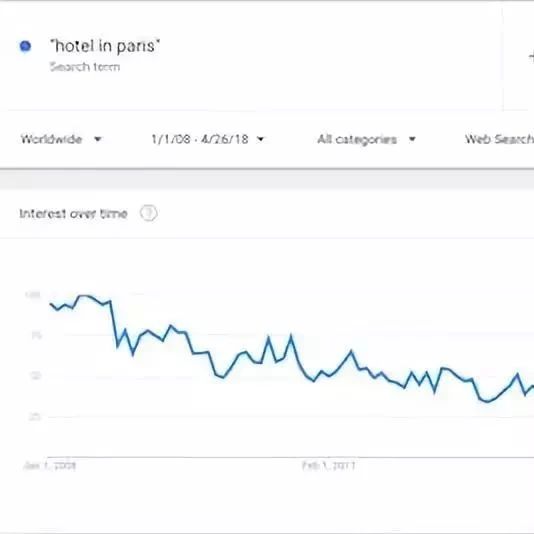Image resolution: width=534 pixels, height=534 pixels.
Task: Select the 'hotel in paris' search term box
Action: (252, 56)
